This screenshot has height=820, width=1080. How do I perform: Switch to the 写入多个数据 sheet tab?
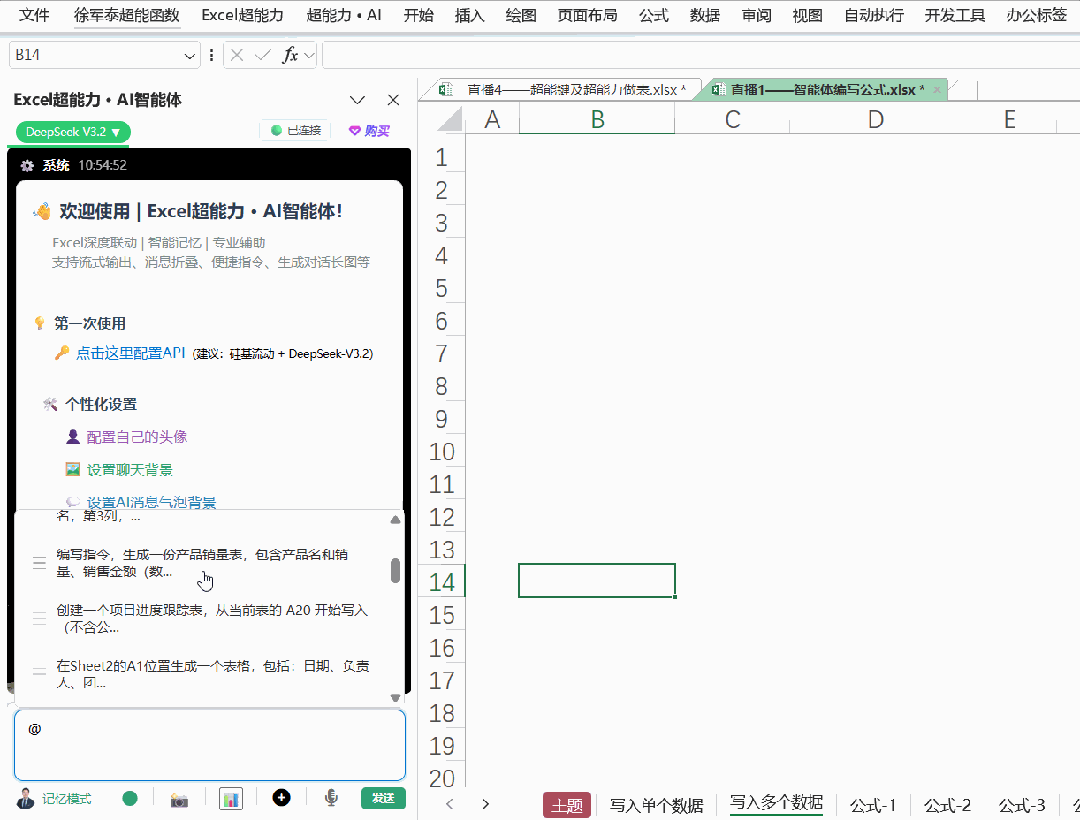(776, 803)
